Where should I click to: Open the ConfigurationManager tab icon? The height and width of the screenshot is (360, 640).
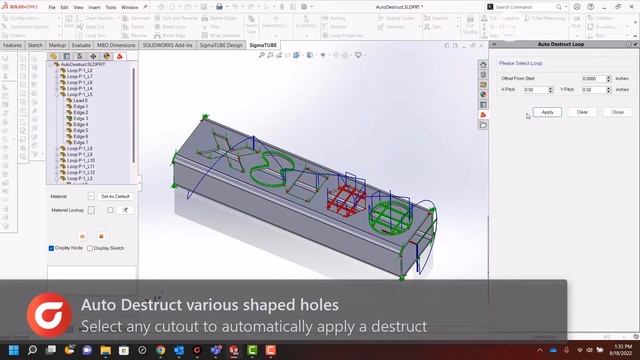point(80,56)
